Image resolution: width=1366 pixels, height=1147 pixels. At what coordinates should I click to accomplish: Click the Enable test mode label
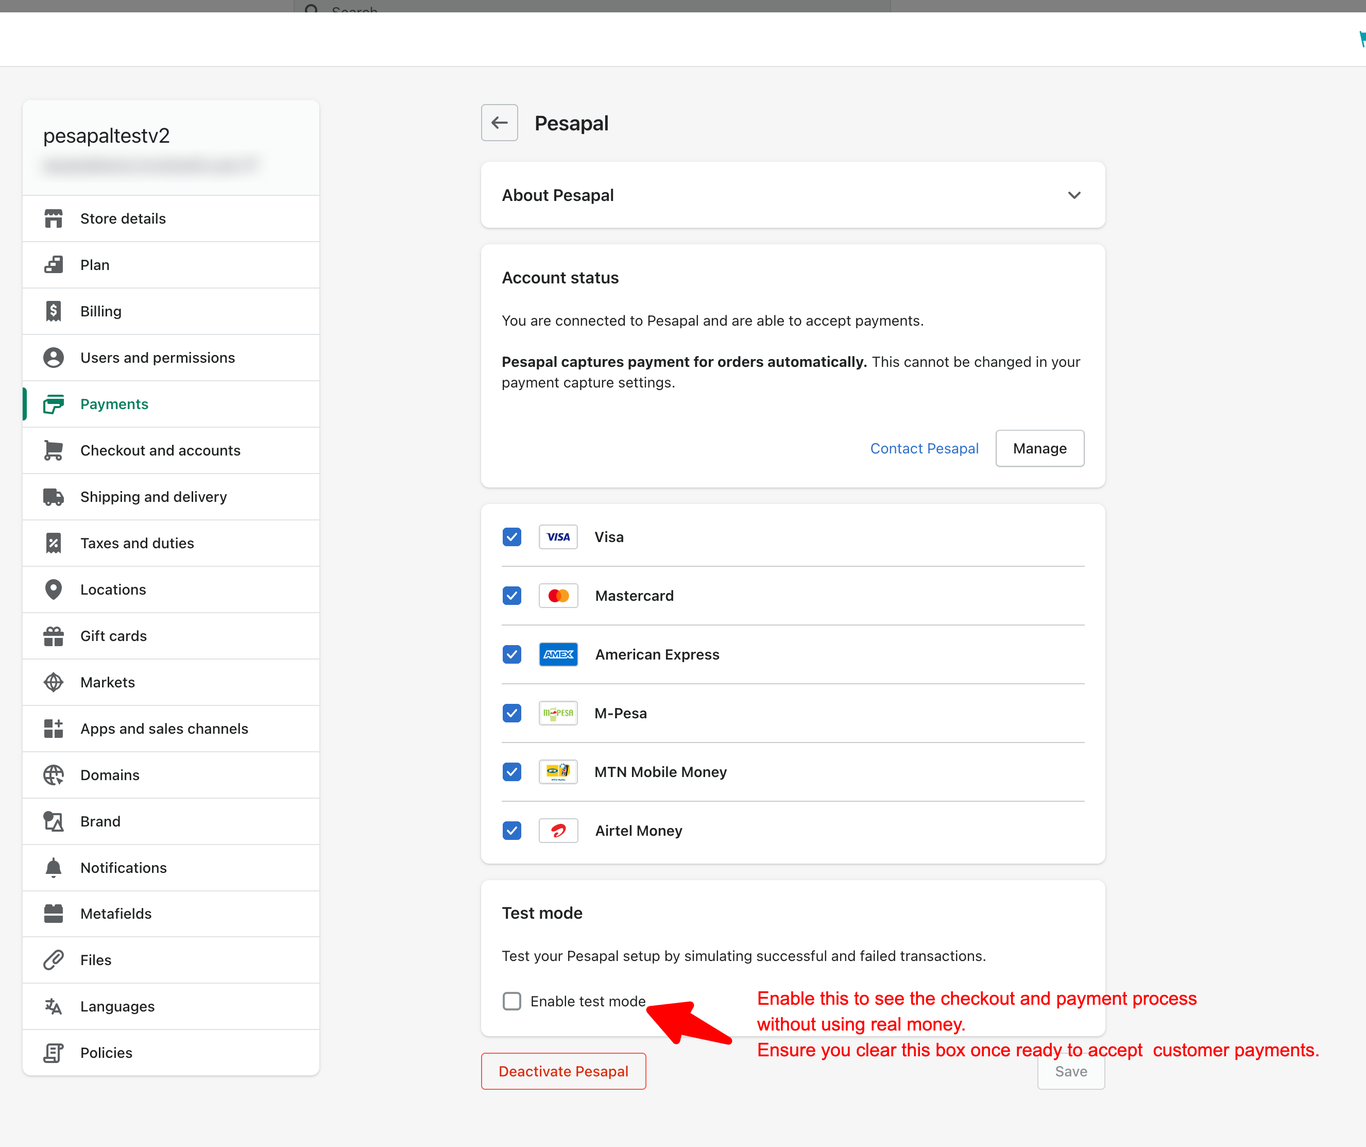click(588, 1001)
